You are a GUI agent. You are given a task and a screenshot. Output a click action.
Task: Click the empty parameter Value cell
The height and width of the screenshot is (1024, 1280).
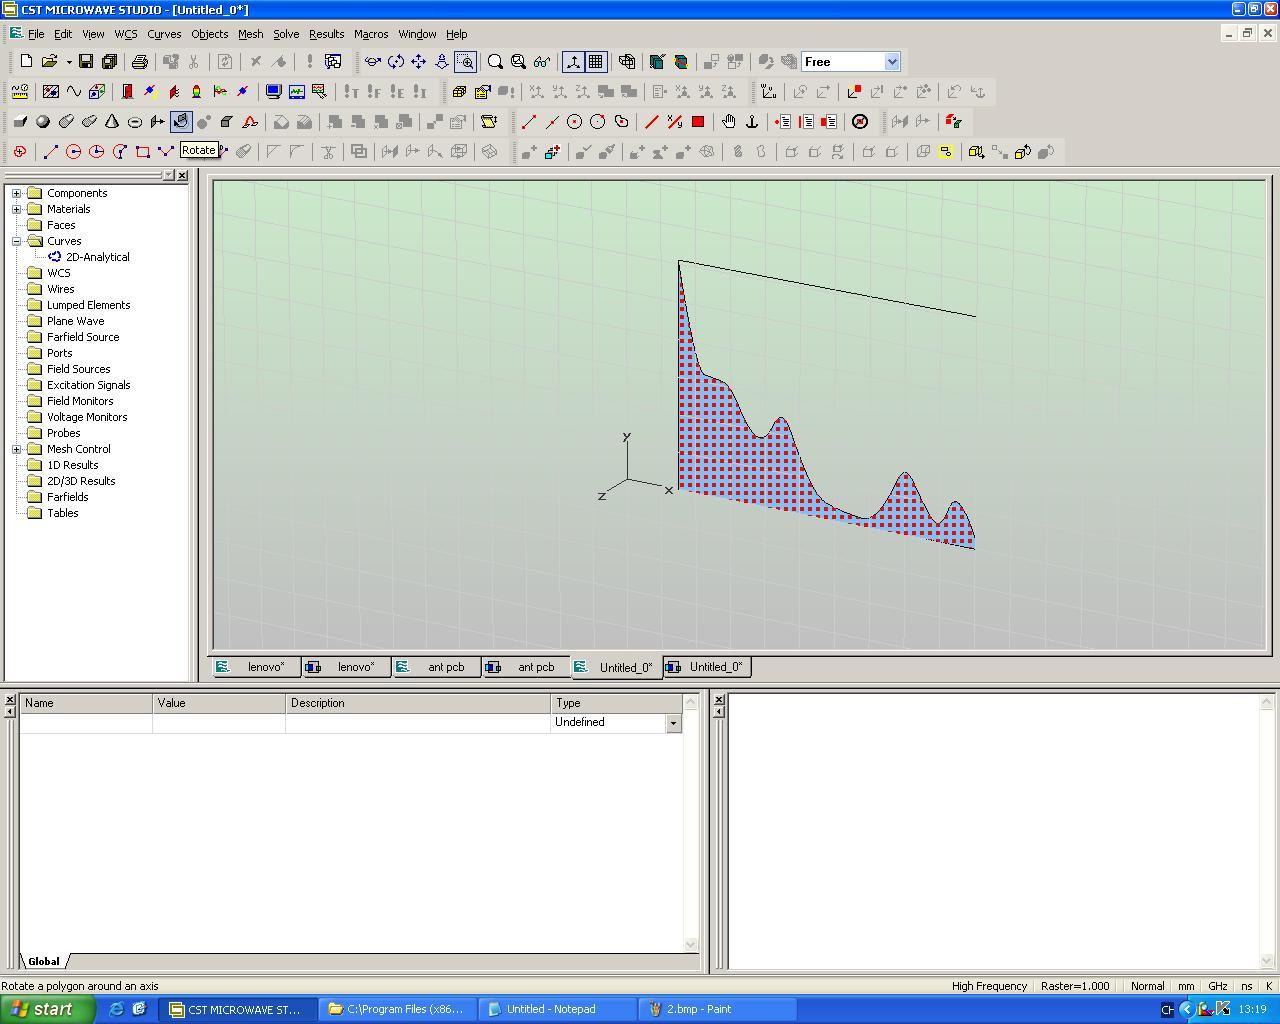(219, 722)
